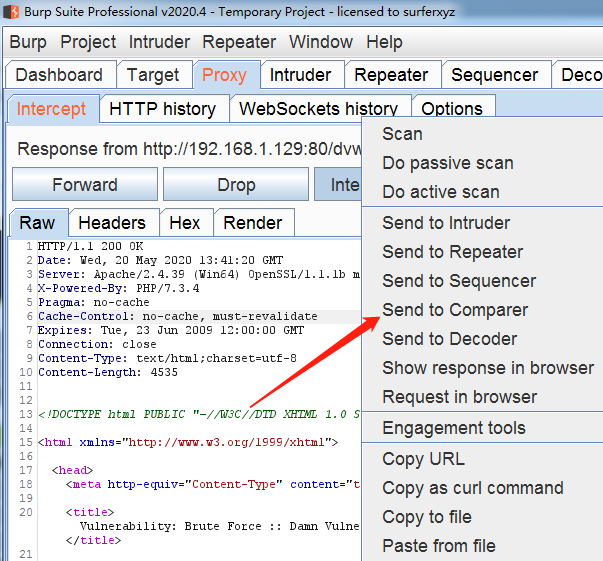Select the Raw view tab
Screen dimensions: 603x561
point(38,223)
